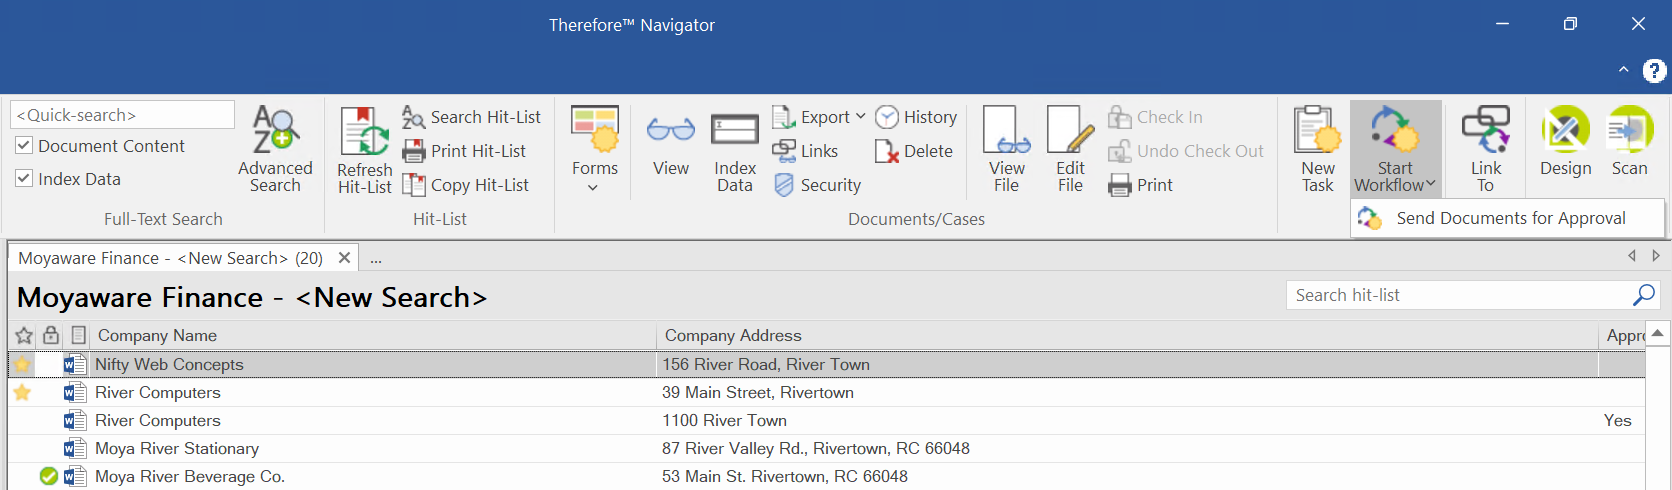Refresh the Hit-List
Image resolution: width=1672 pixels, height=490 pixels.
pyautogui.click(x=365, y=150)
